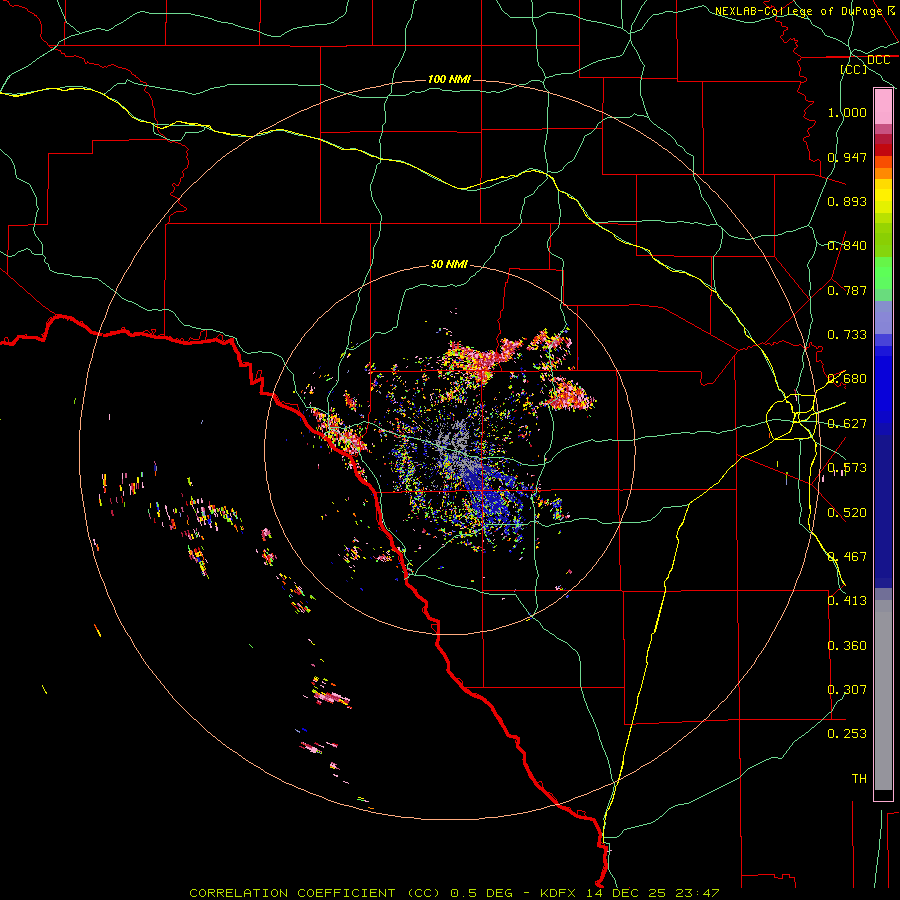This screenshot has height=900, width=900.
Task: Pick the gray segment of the color bar
Action: click(883, 695)
